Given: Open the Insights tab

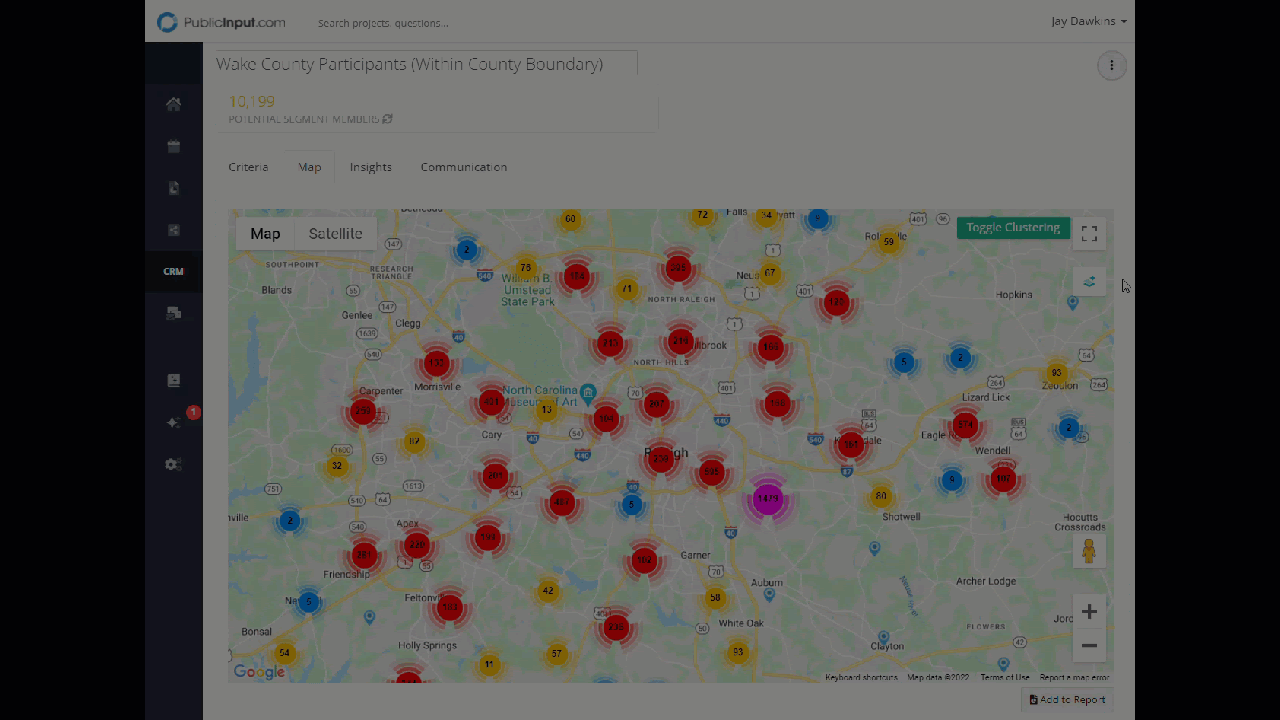Looking at the screenshot, I should pos(370,167).
